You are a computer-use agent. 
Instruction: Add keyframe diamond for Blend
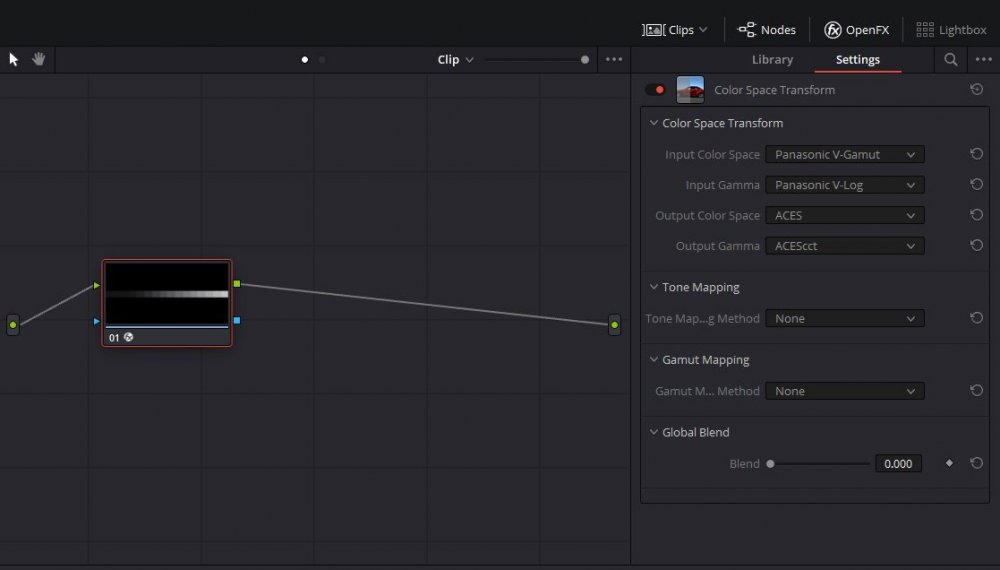(x=949, y=464)
